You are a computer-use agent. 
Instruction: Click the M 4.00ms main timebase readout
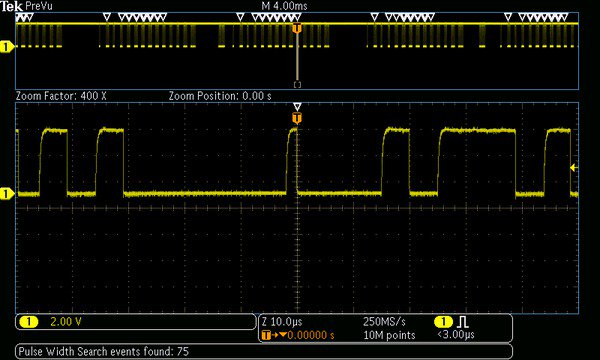(284, 6)
